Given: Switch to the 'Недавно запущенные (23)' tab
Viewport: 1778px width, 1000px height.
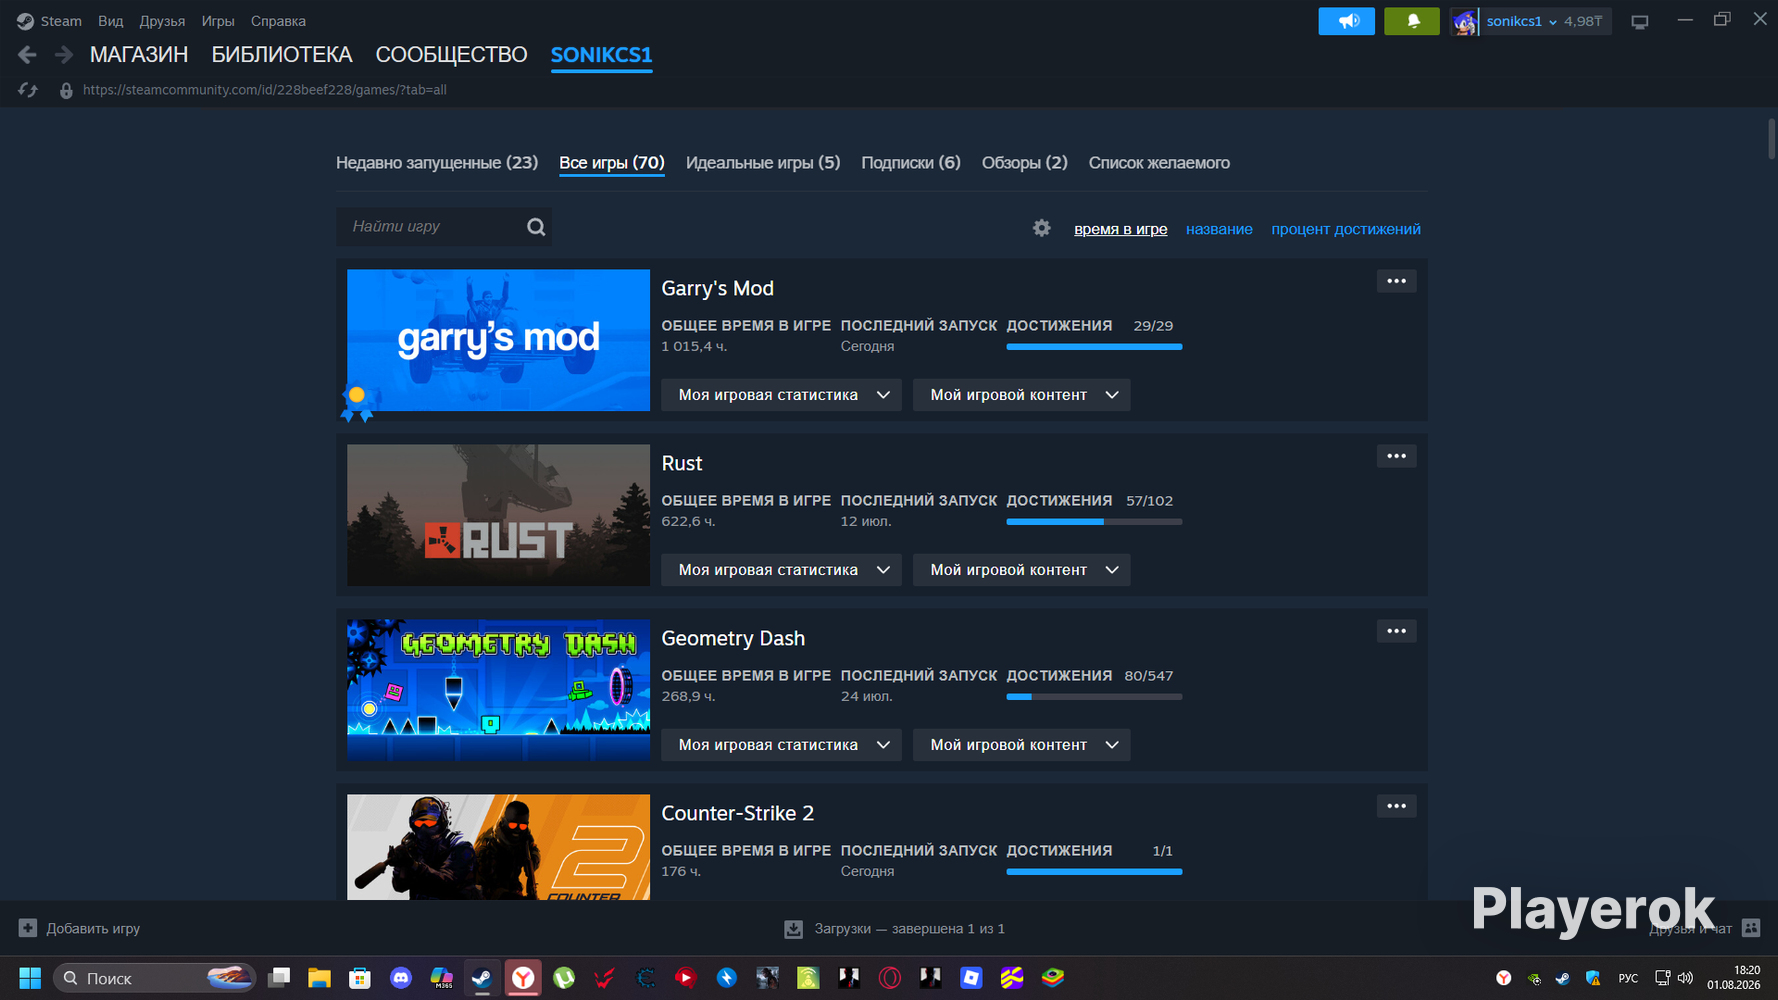Looking at the screenshot, I should [x=437, y=163].
